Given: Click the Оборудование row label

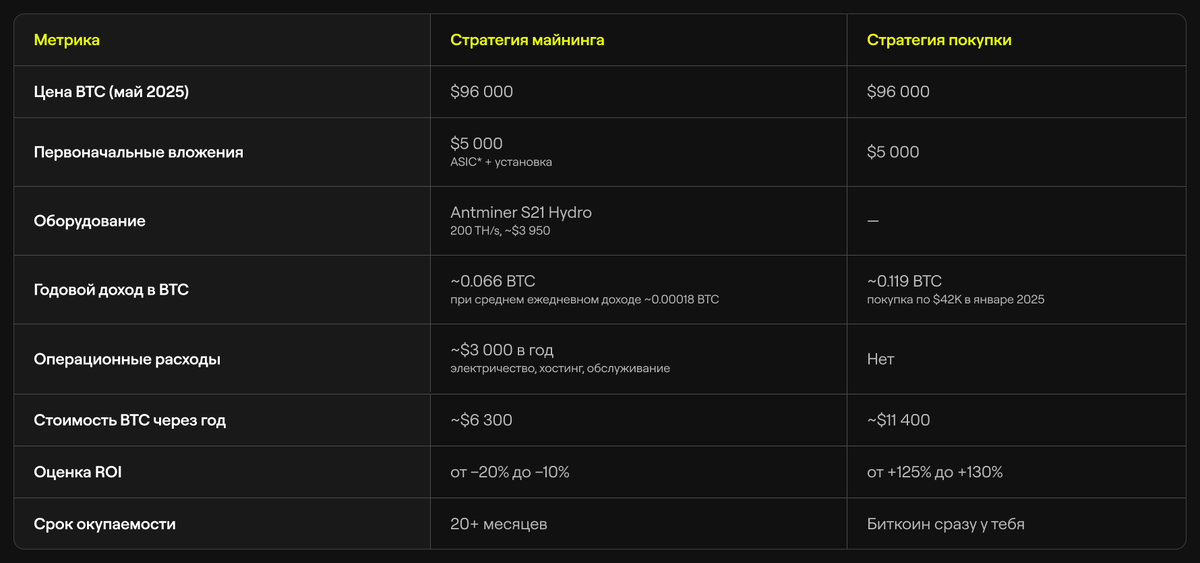Looking at the screenshot, I should (89, 221).
